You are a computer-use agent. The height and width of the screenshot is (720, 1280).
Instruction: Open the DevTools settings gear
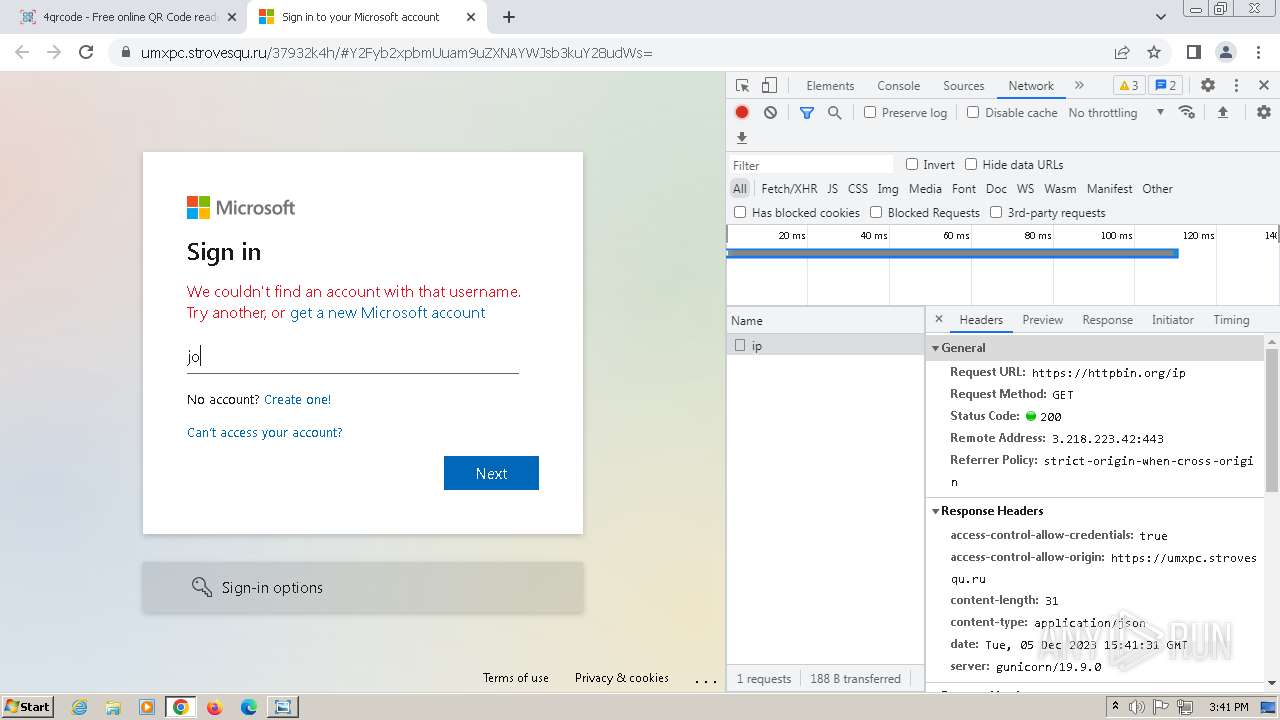click(x=1208, y=86)
